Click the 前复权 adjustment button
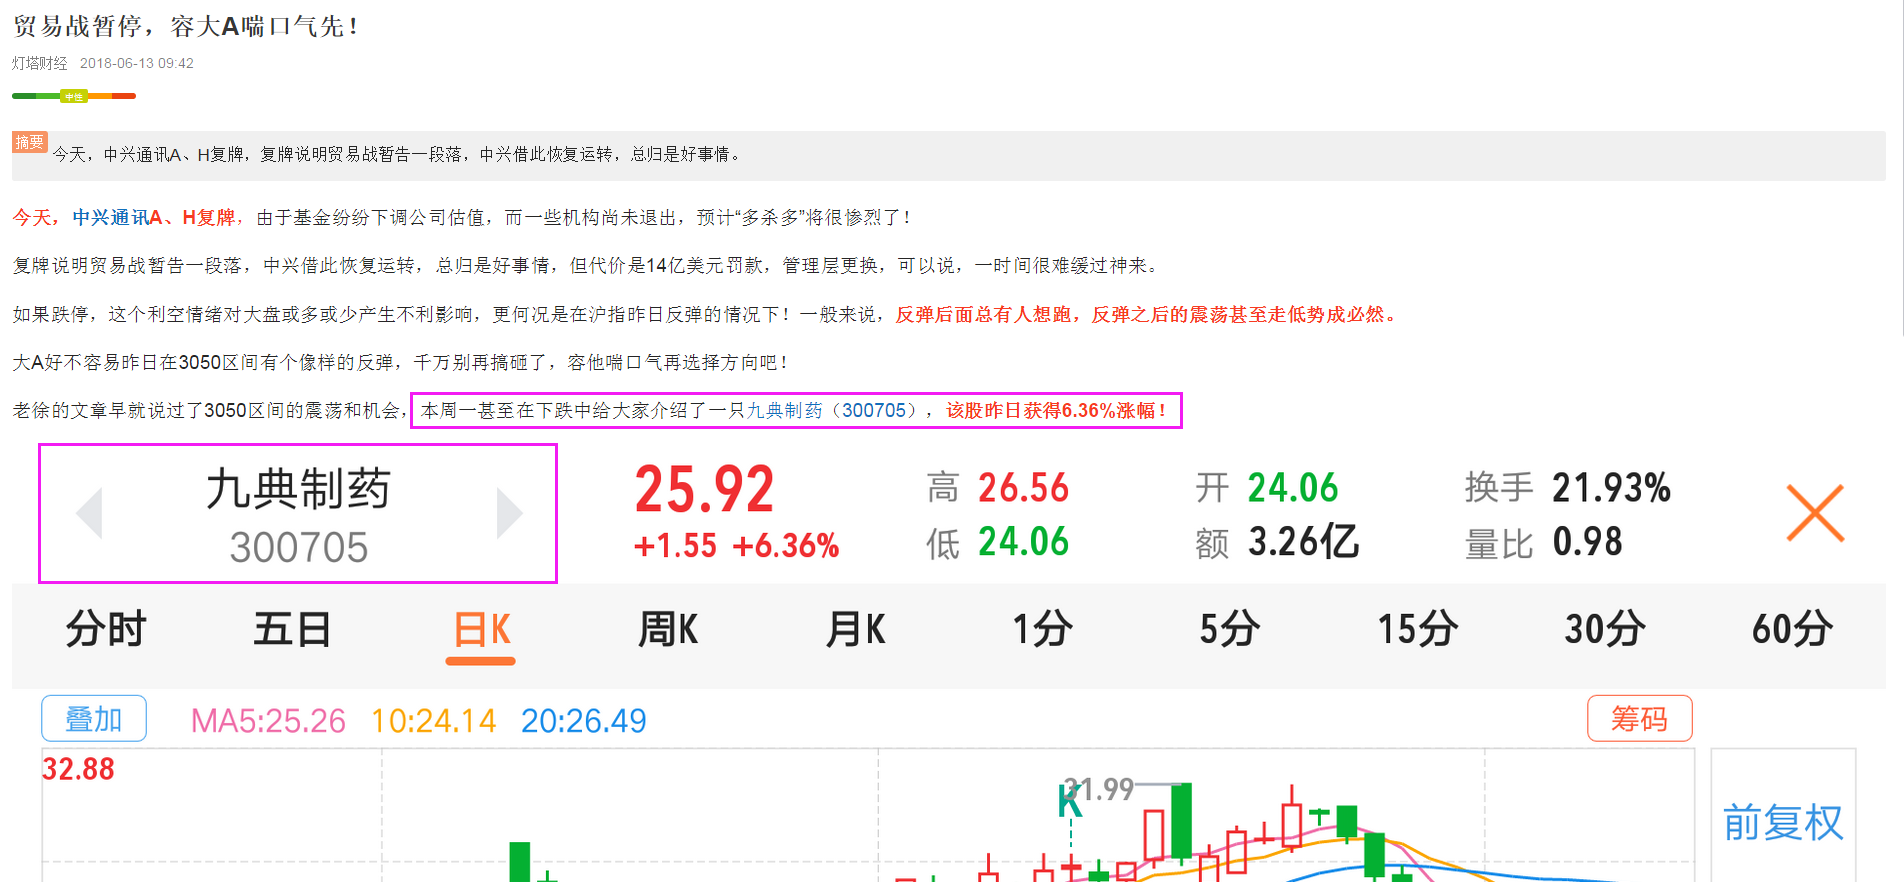1904x882 pixels. point(1783,822)
